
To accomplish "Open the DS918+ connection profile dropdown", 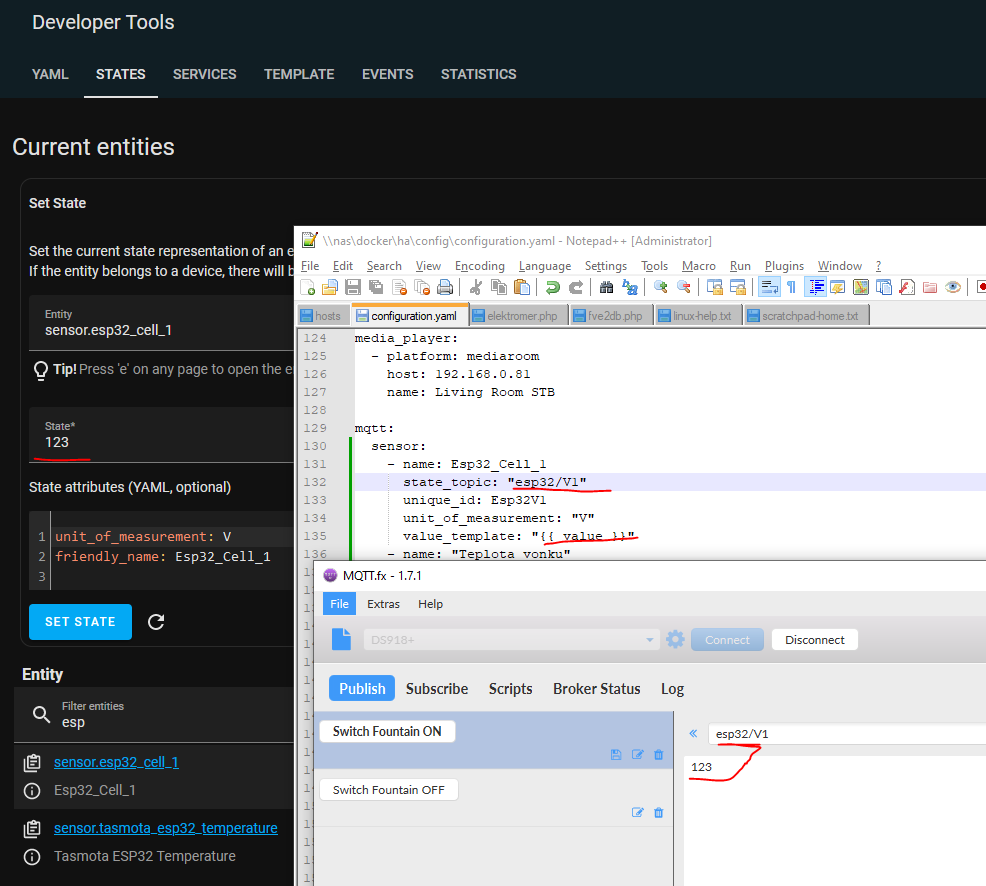I will pyautogui.click(x=651, y=640).
